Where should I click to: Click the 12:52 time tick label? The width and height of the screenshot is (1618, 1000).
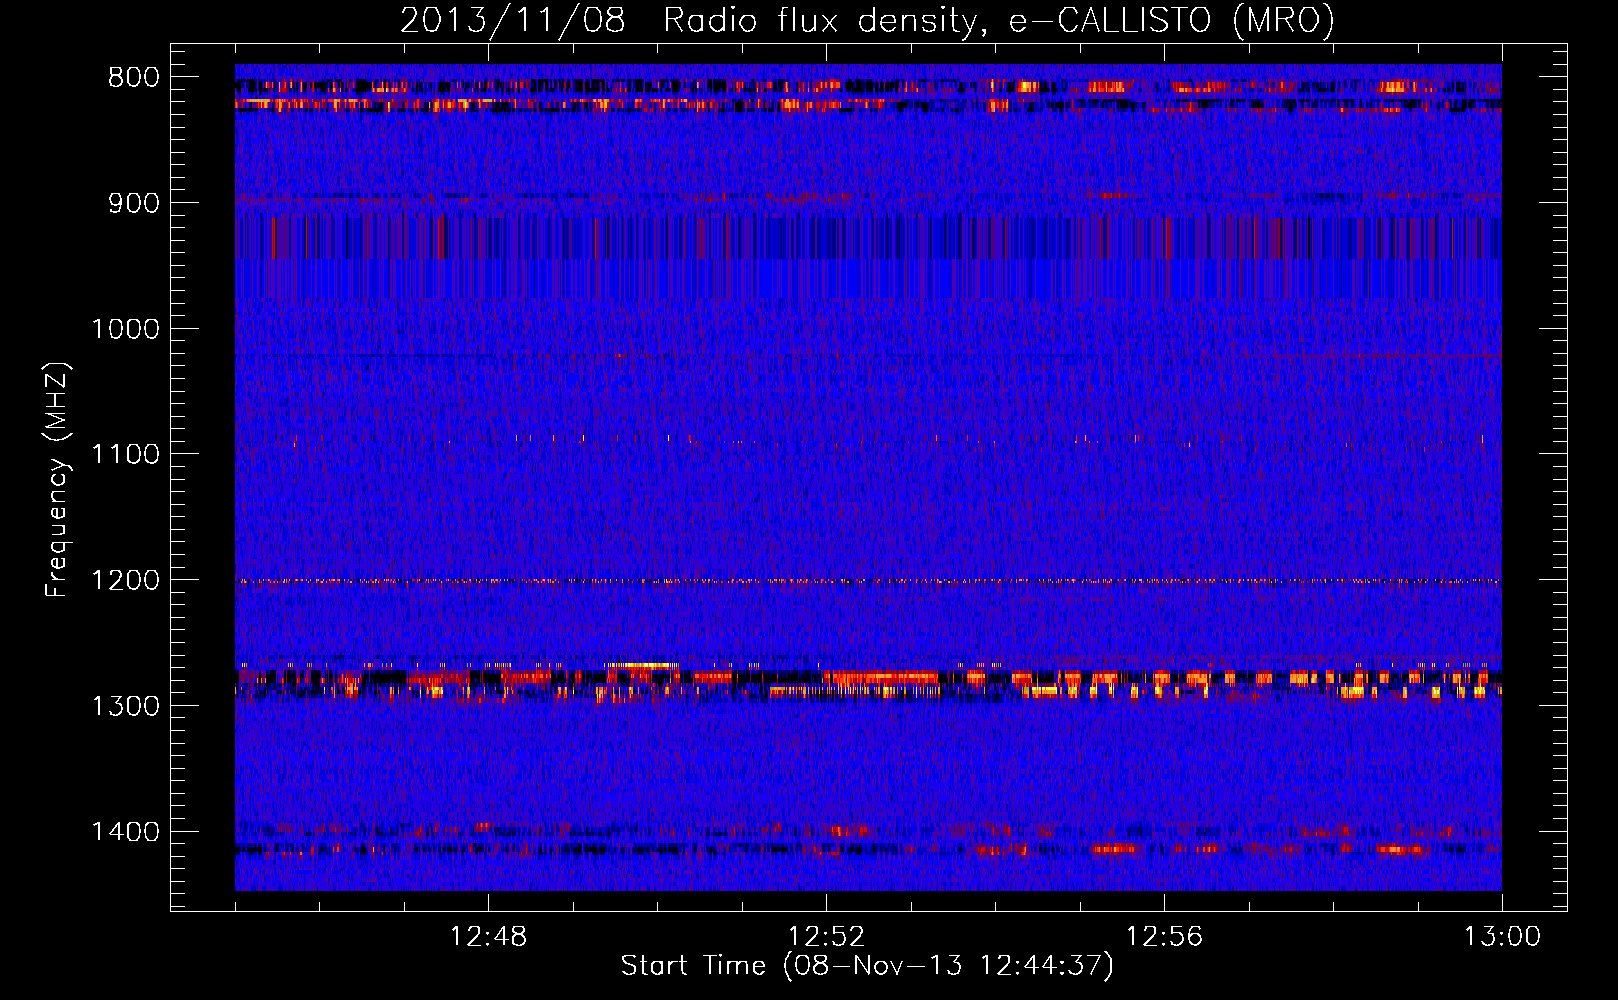pyautogui.click(x=826, y=937)
